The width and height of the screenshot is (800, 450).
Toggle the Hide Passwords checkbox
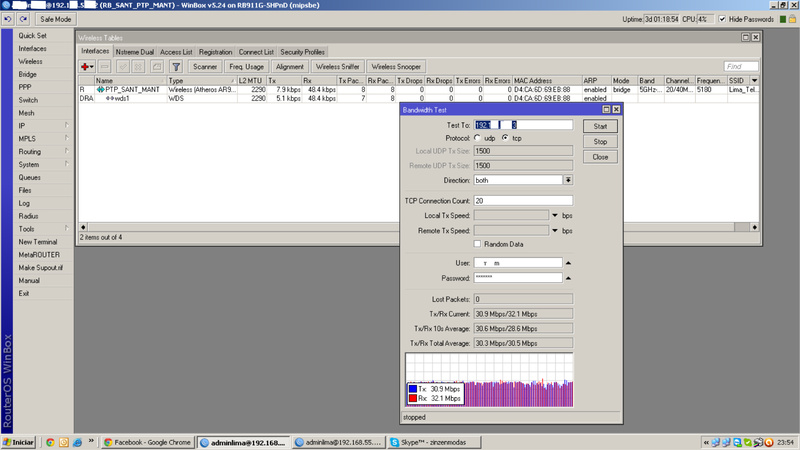pos(722,19)
